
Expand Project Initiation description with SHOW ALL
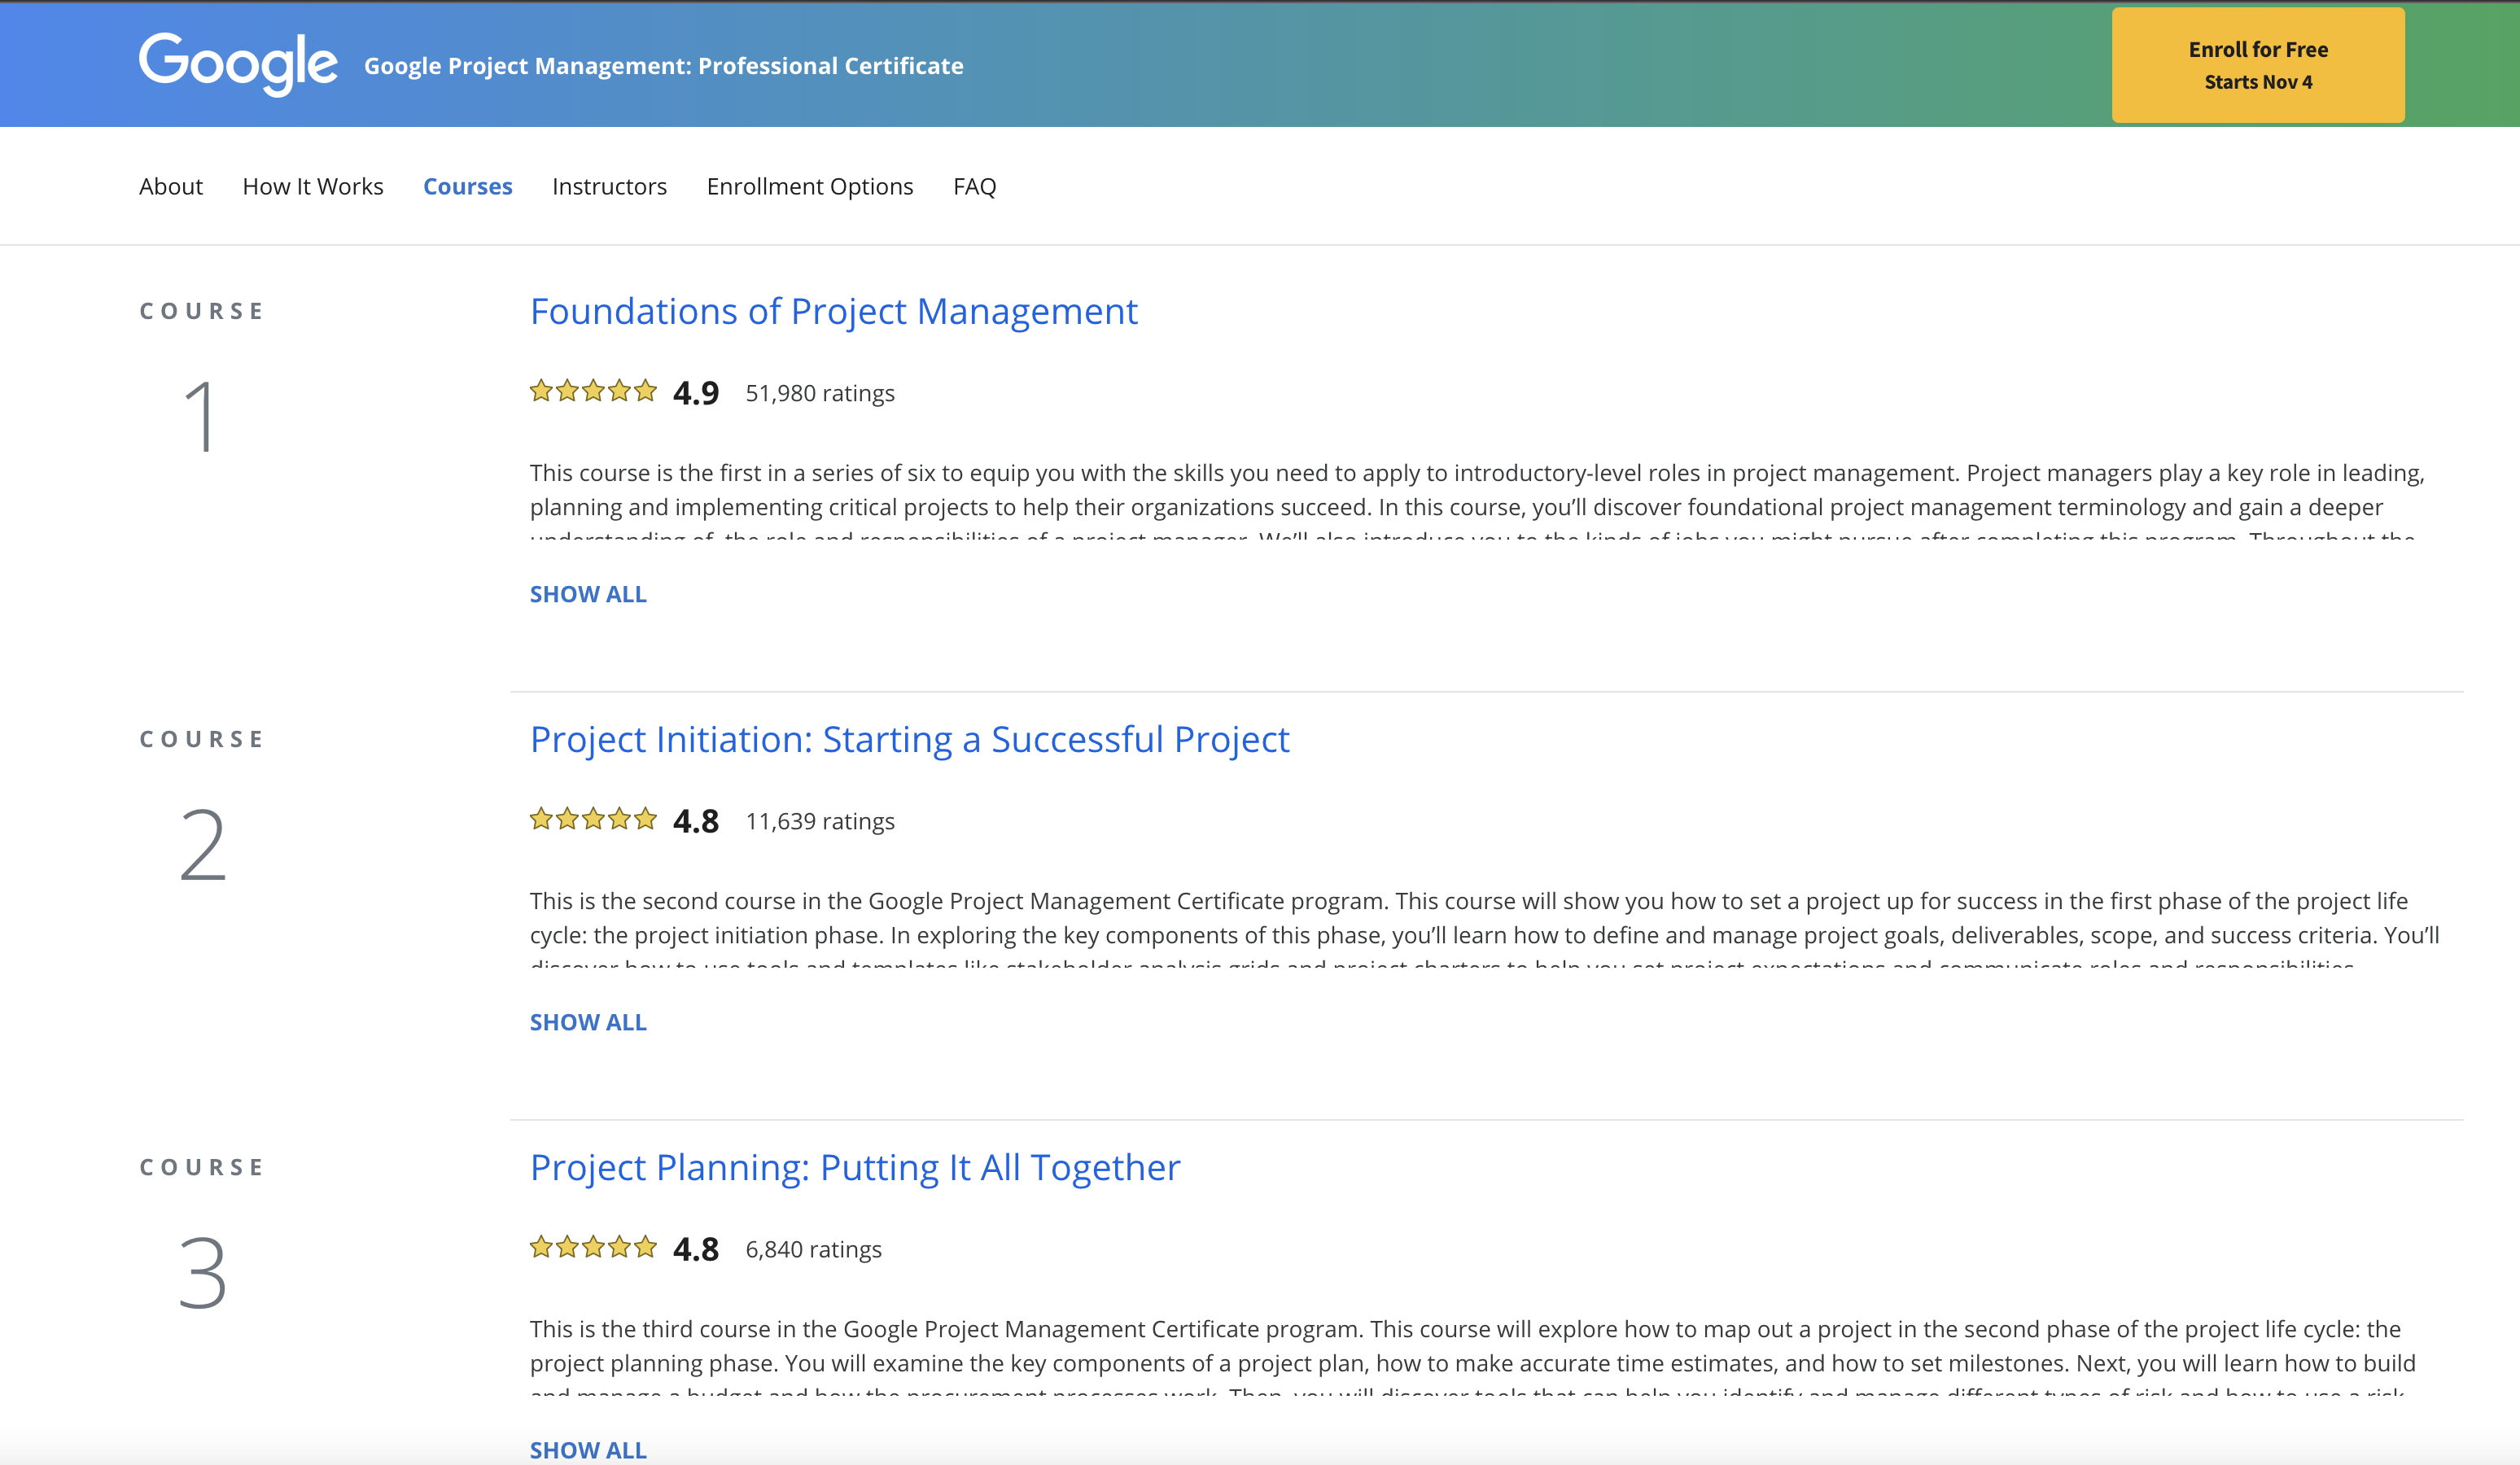(588, 1022)
